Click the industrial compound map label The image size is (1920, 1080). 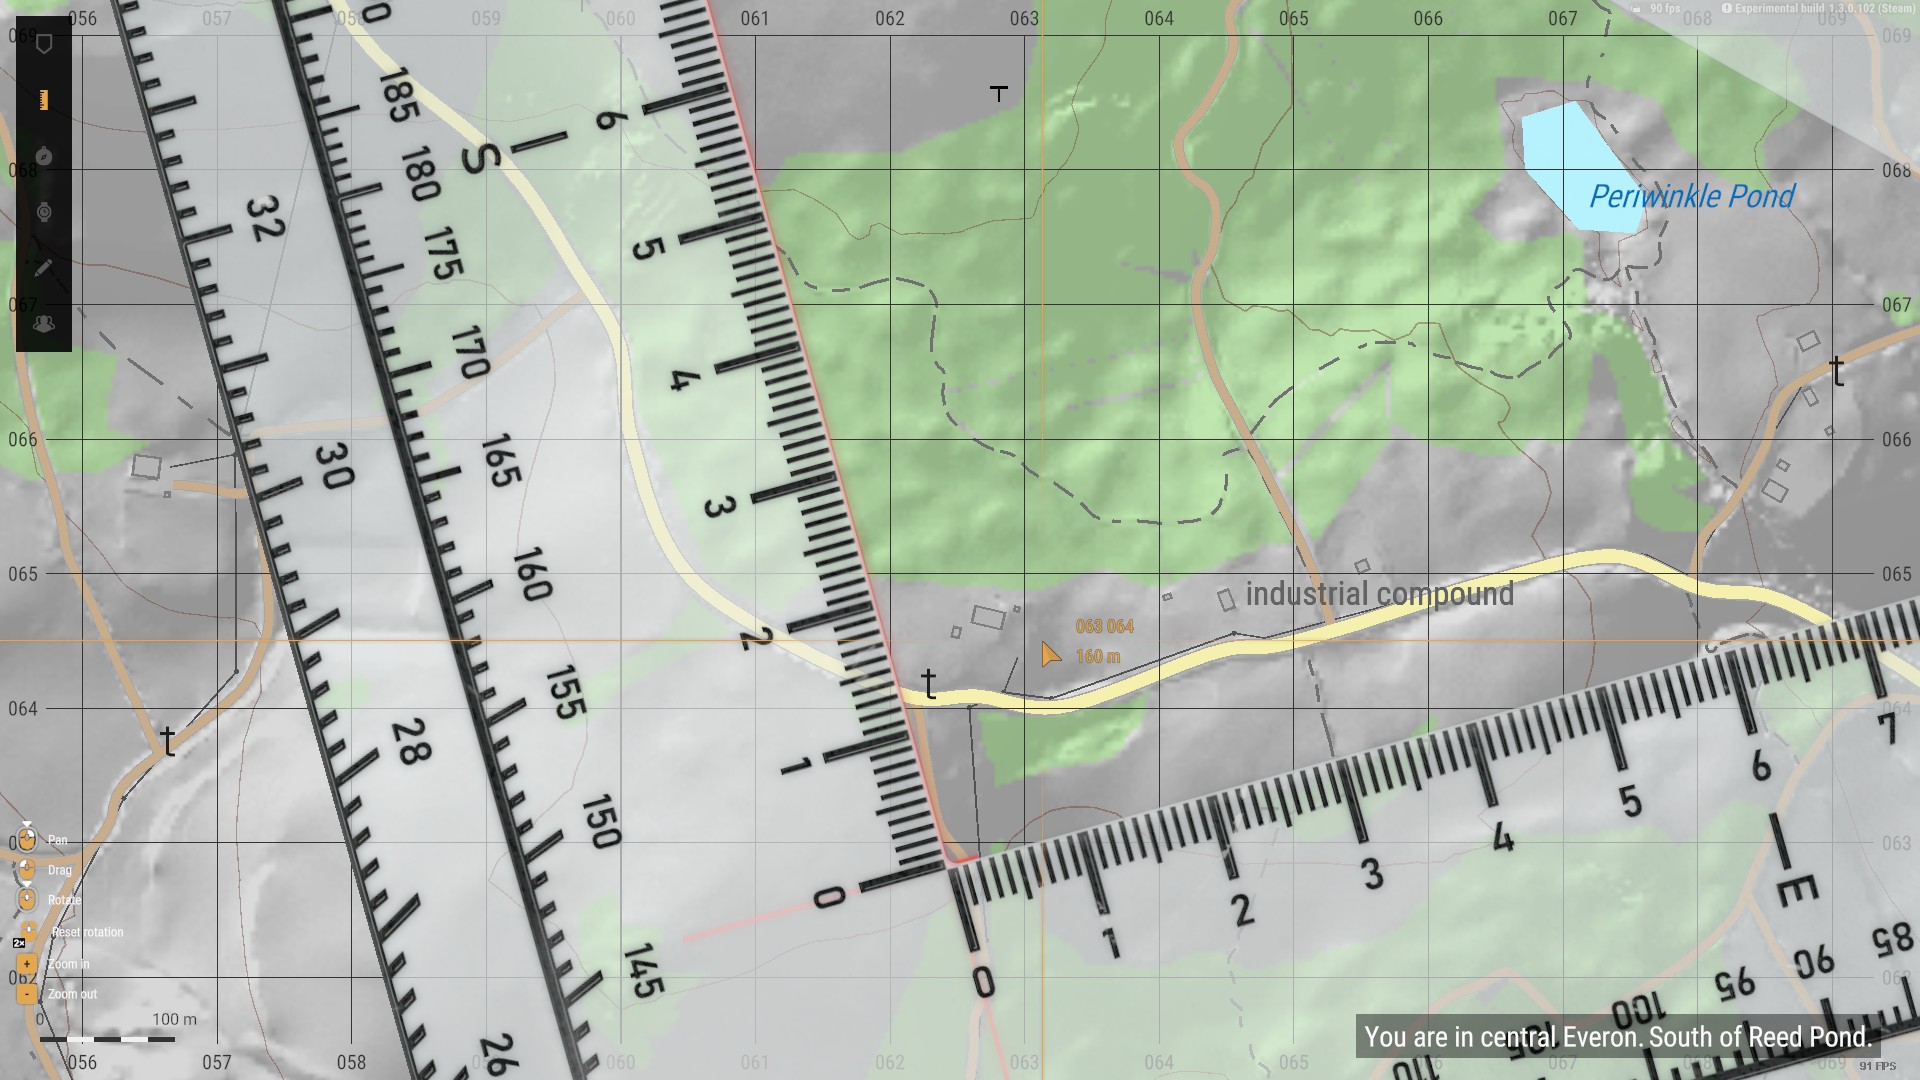click(1379, 594)
